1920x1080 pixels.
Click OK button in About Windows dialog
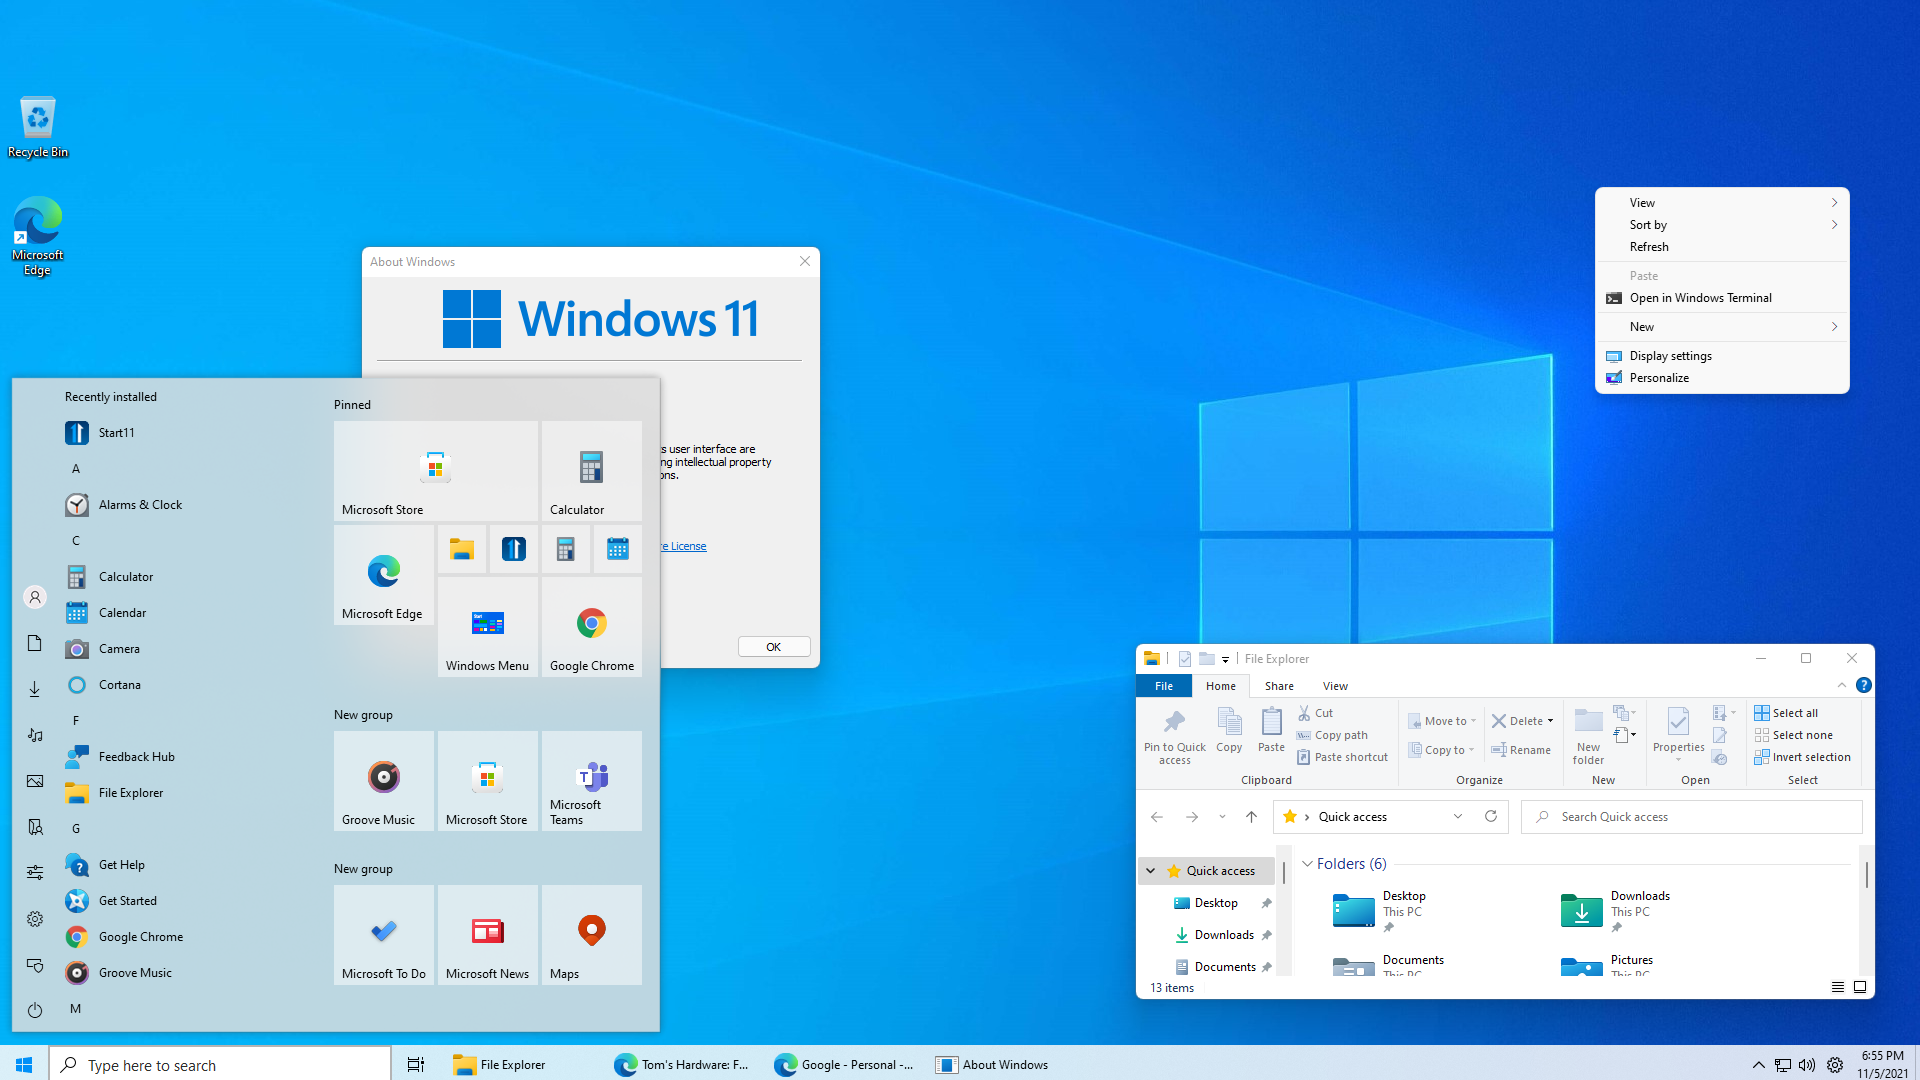coord(774,646)
